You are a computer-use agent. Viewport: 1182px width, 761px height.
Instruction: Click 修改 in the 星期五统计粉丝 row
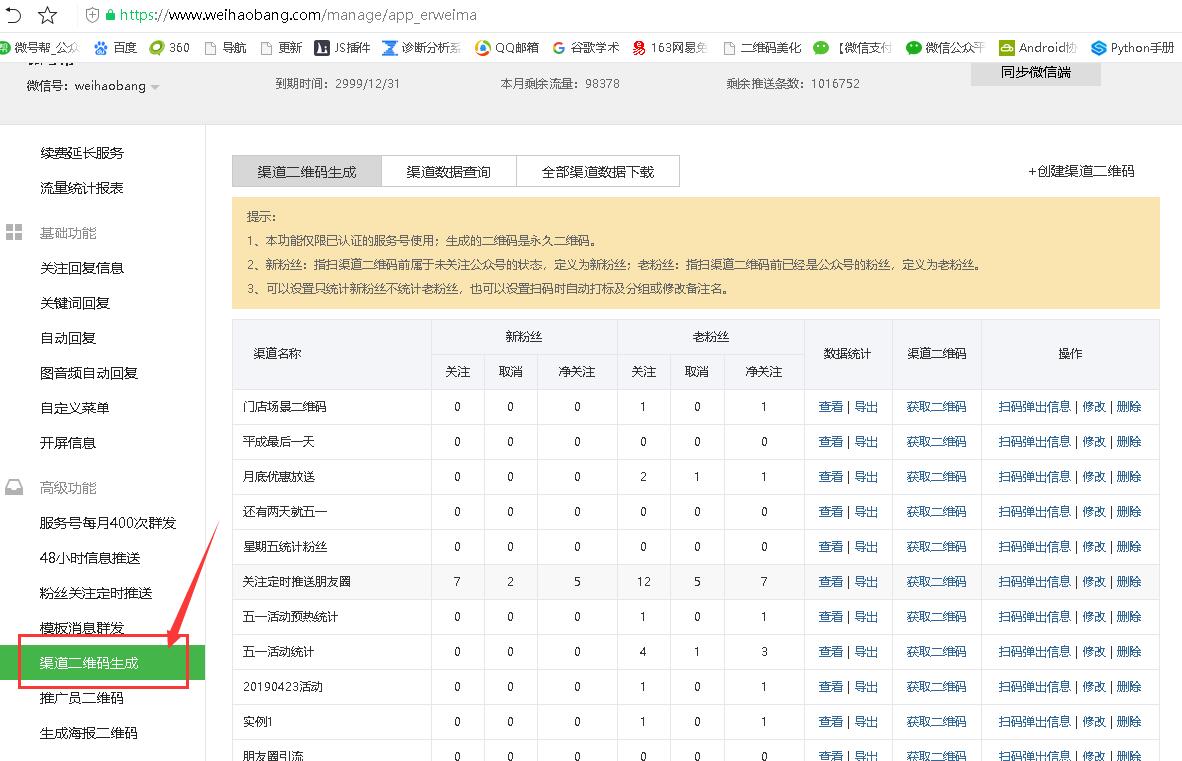pos(1094,547)
